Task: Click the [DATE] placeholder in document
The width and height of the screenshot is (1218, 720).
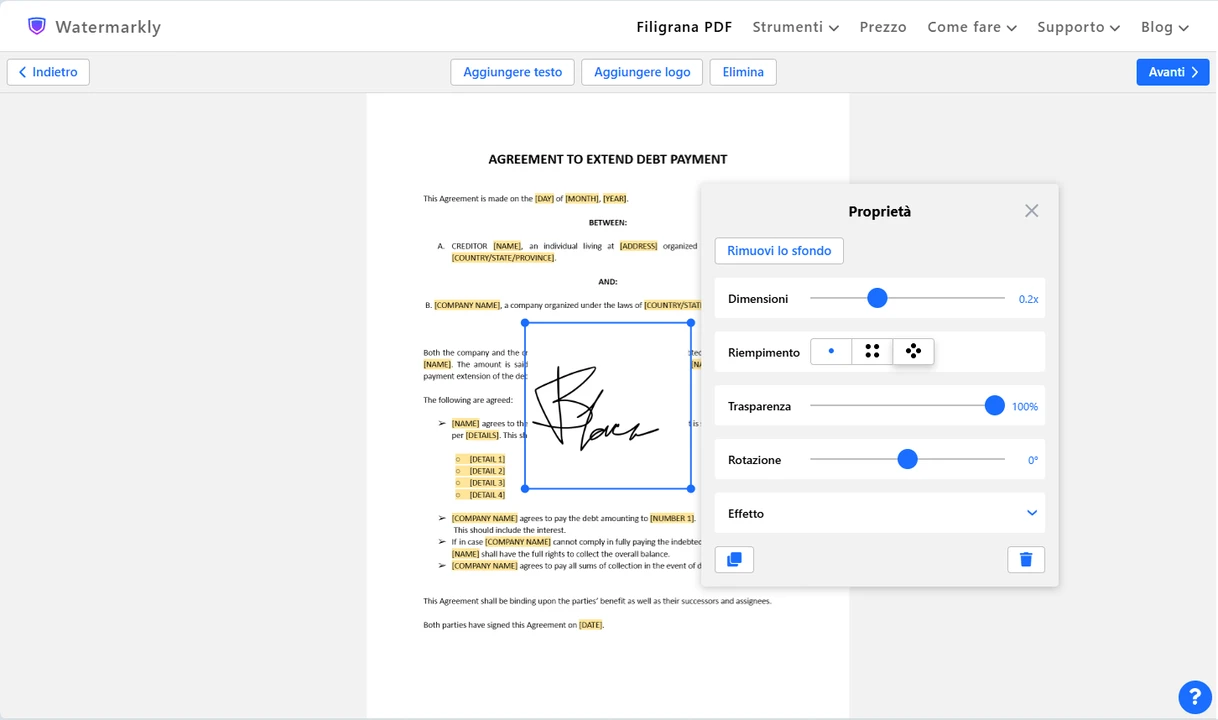Action: tap(590, 625)
